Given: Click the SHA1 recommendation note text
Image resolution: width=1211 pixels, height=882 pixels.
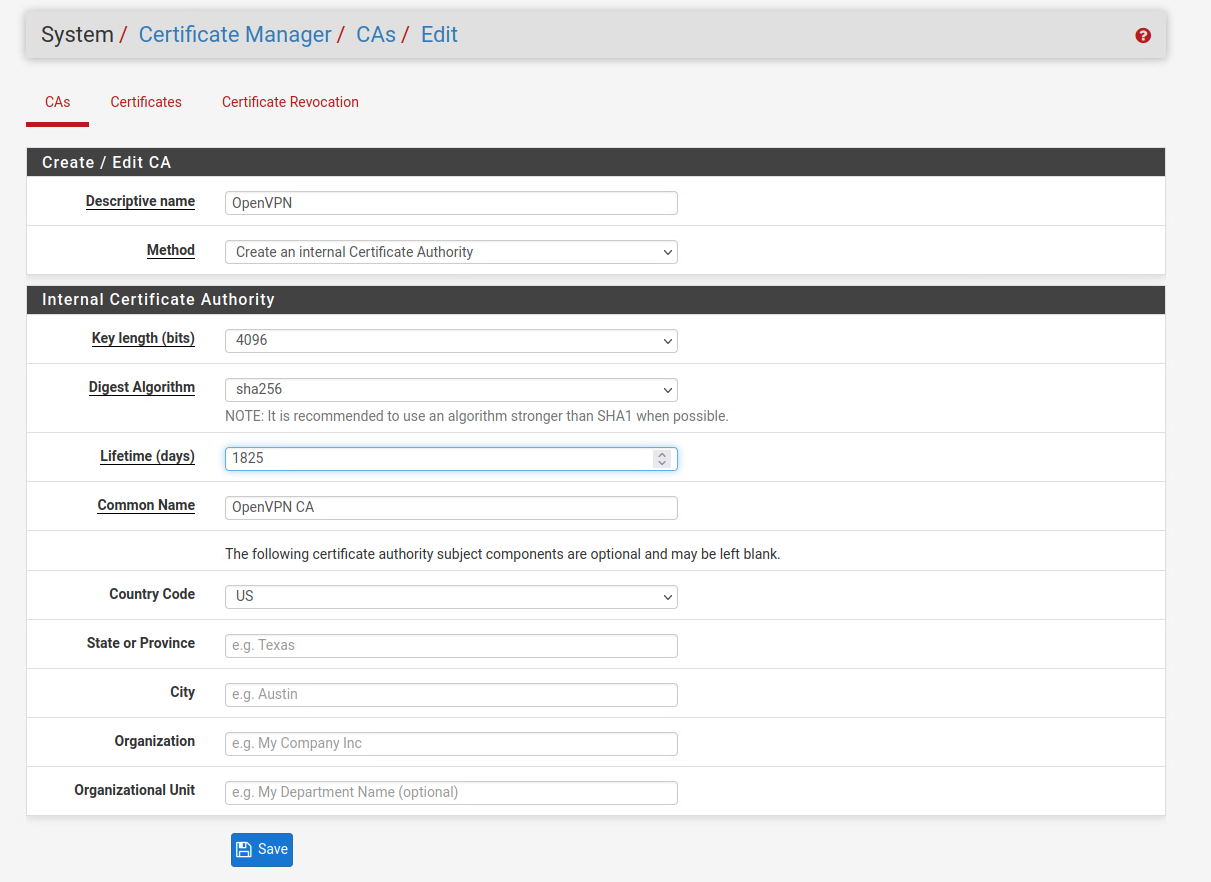Looking at the screenshot, I should [x=477, y=416].
